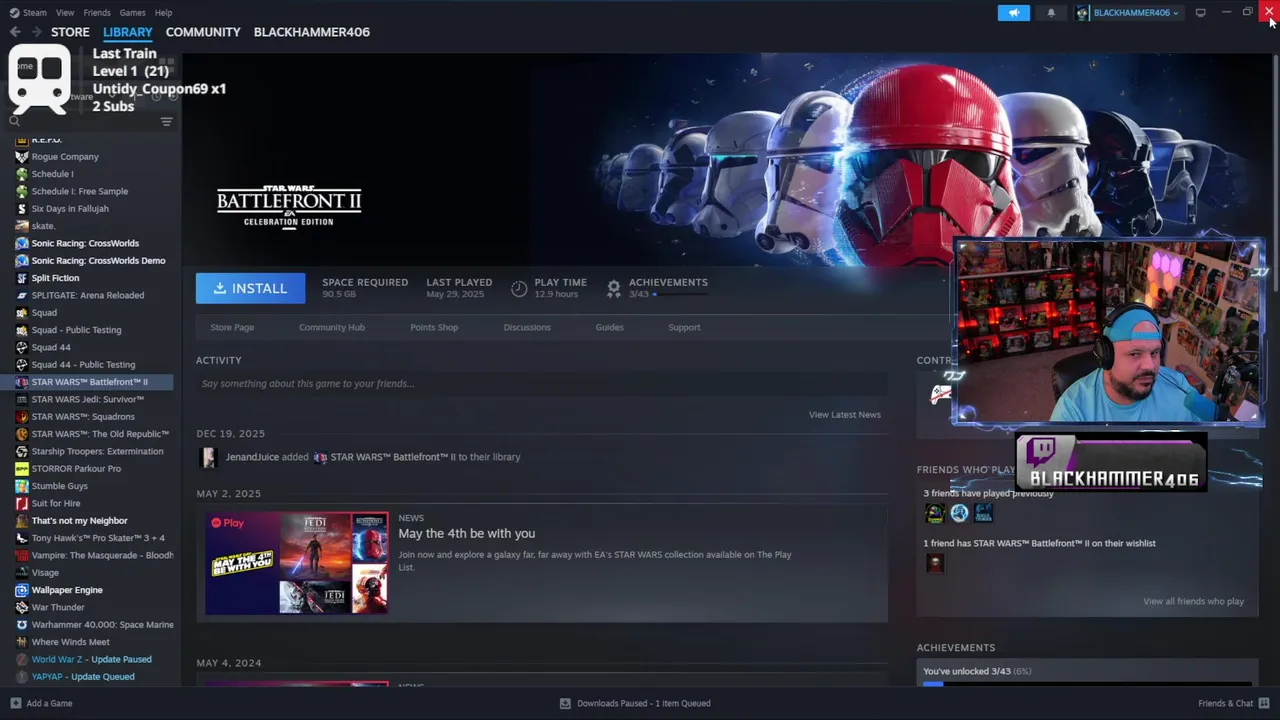
Task: Click Downloads Paused - 1 Item Queued
Action: (x=644, y=703)
